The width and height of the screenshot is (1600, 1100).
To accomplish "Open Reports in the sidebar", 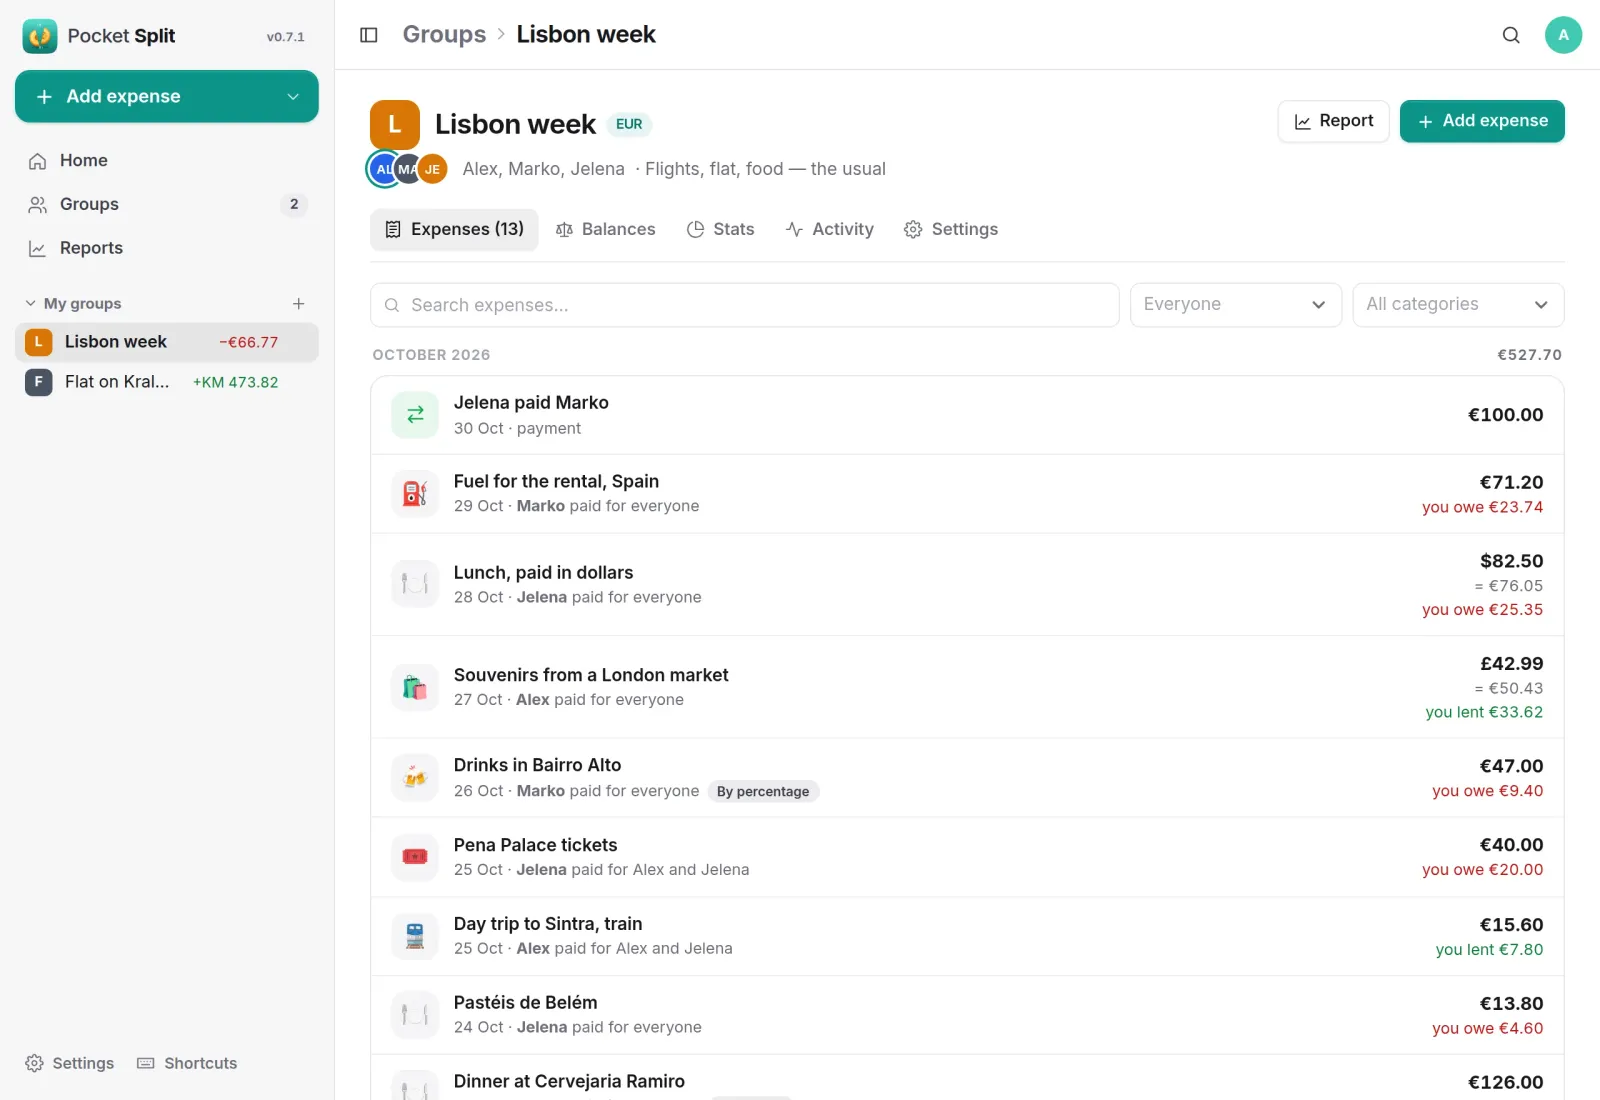I will pos(167,249).
